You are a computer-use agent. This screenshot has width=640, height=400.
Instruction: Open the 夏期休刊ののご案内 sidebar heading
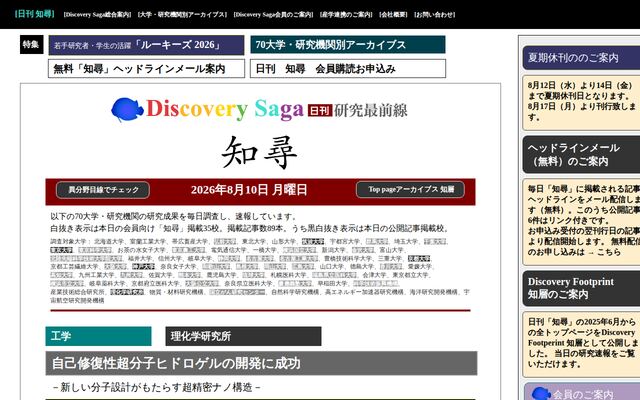pos(581,58)
